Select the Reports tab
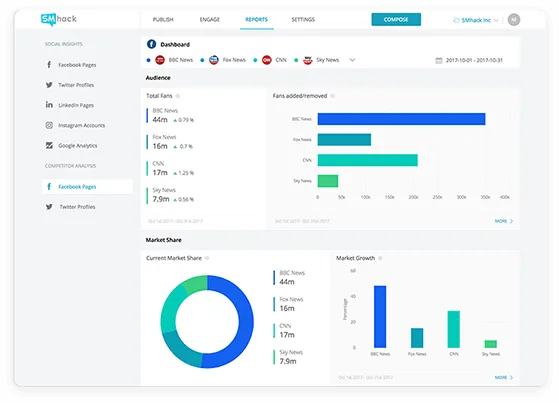 click(x=256, y=20)
